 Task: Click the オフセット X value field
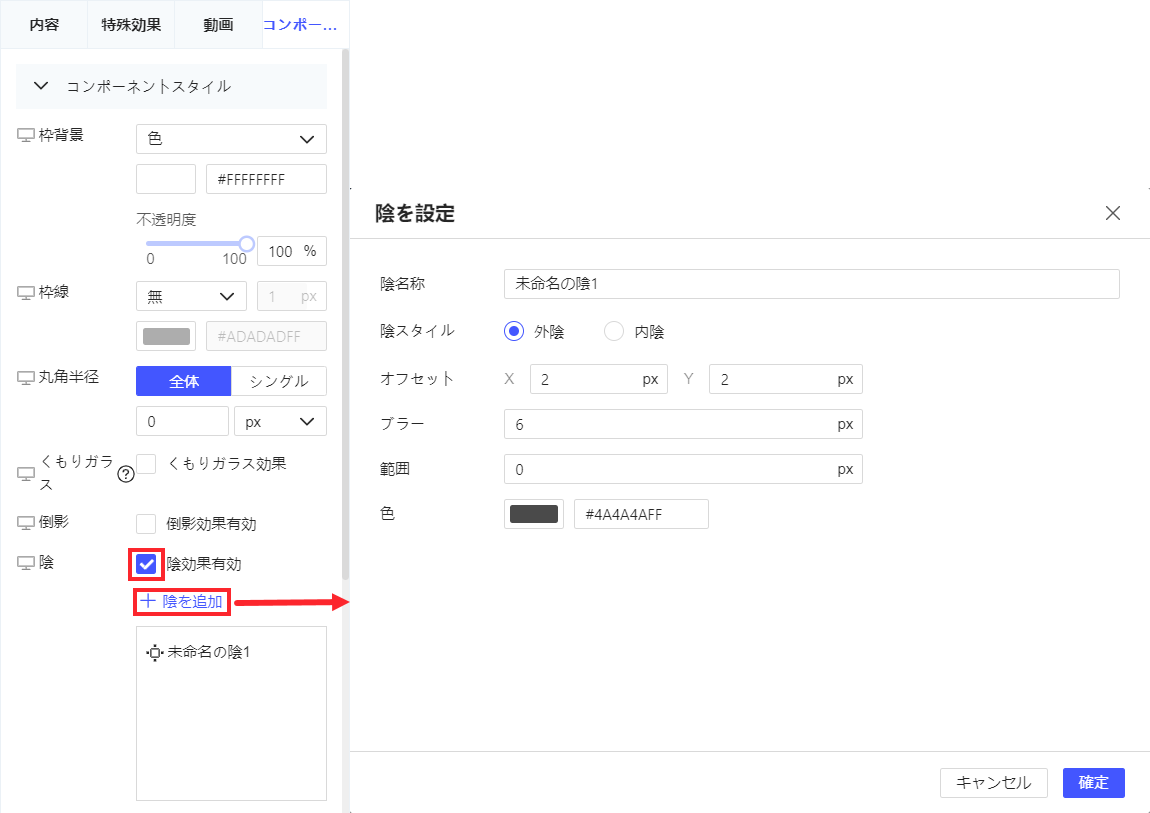click(x=598, y=379)
